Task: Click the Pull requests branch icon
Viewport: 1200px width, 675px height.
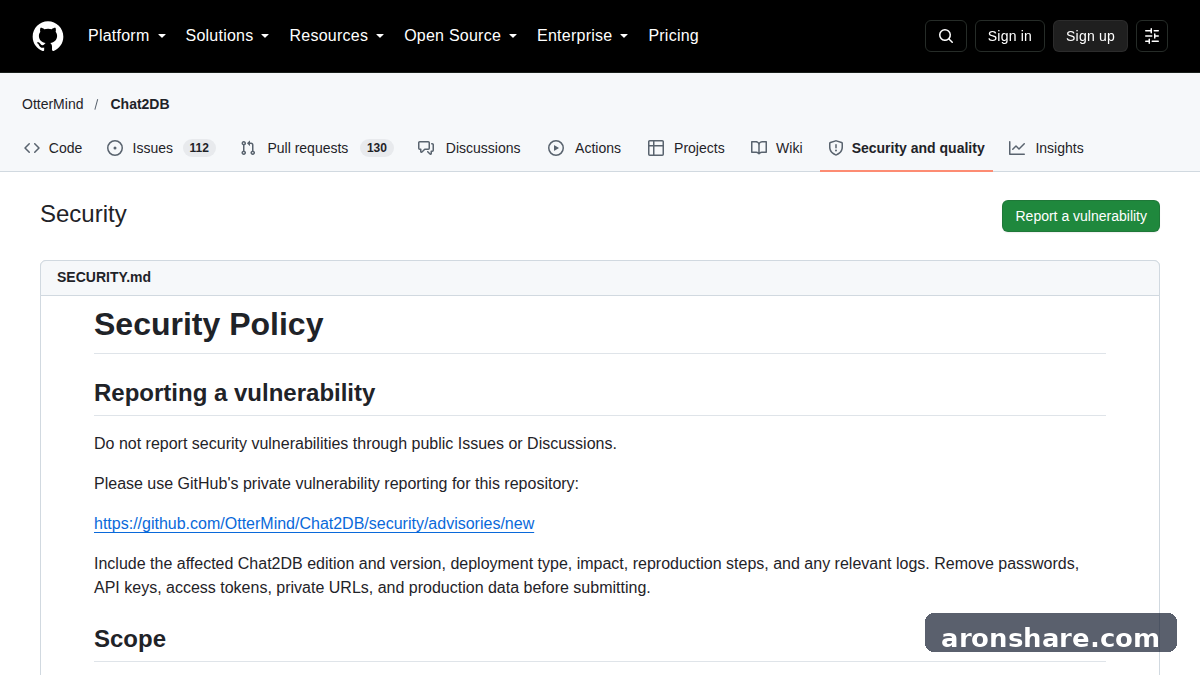Action: (x=248, y=148)
